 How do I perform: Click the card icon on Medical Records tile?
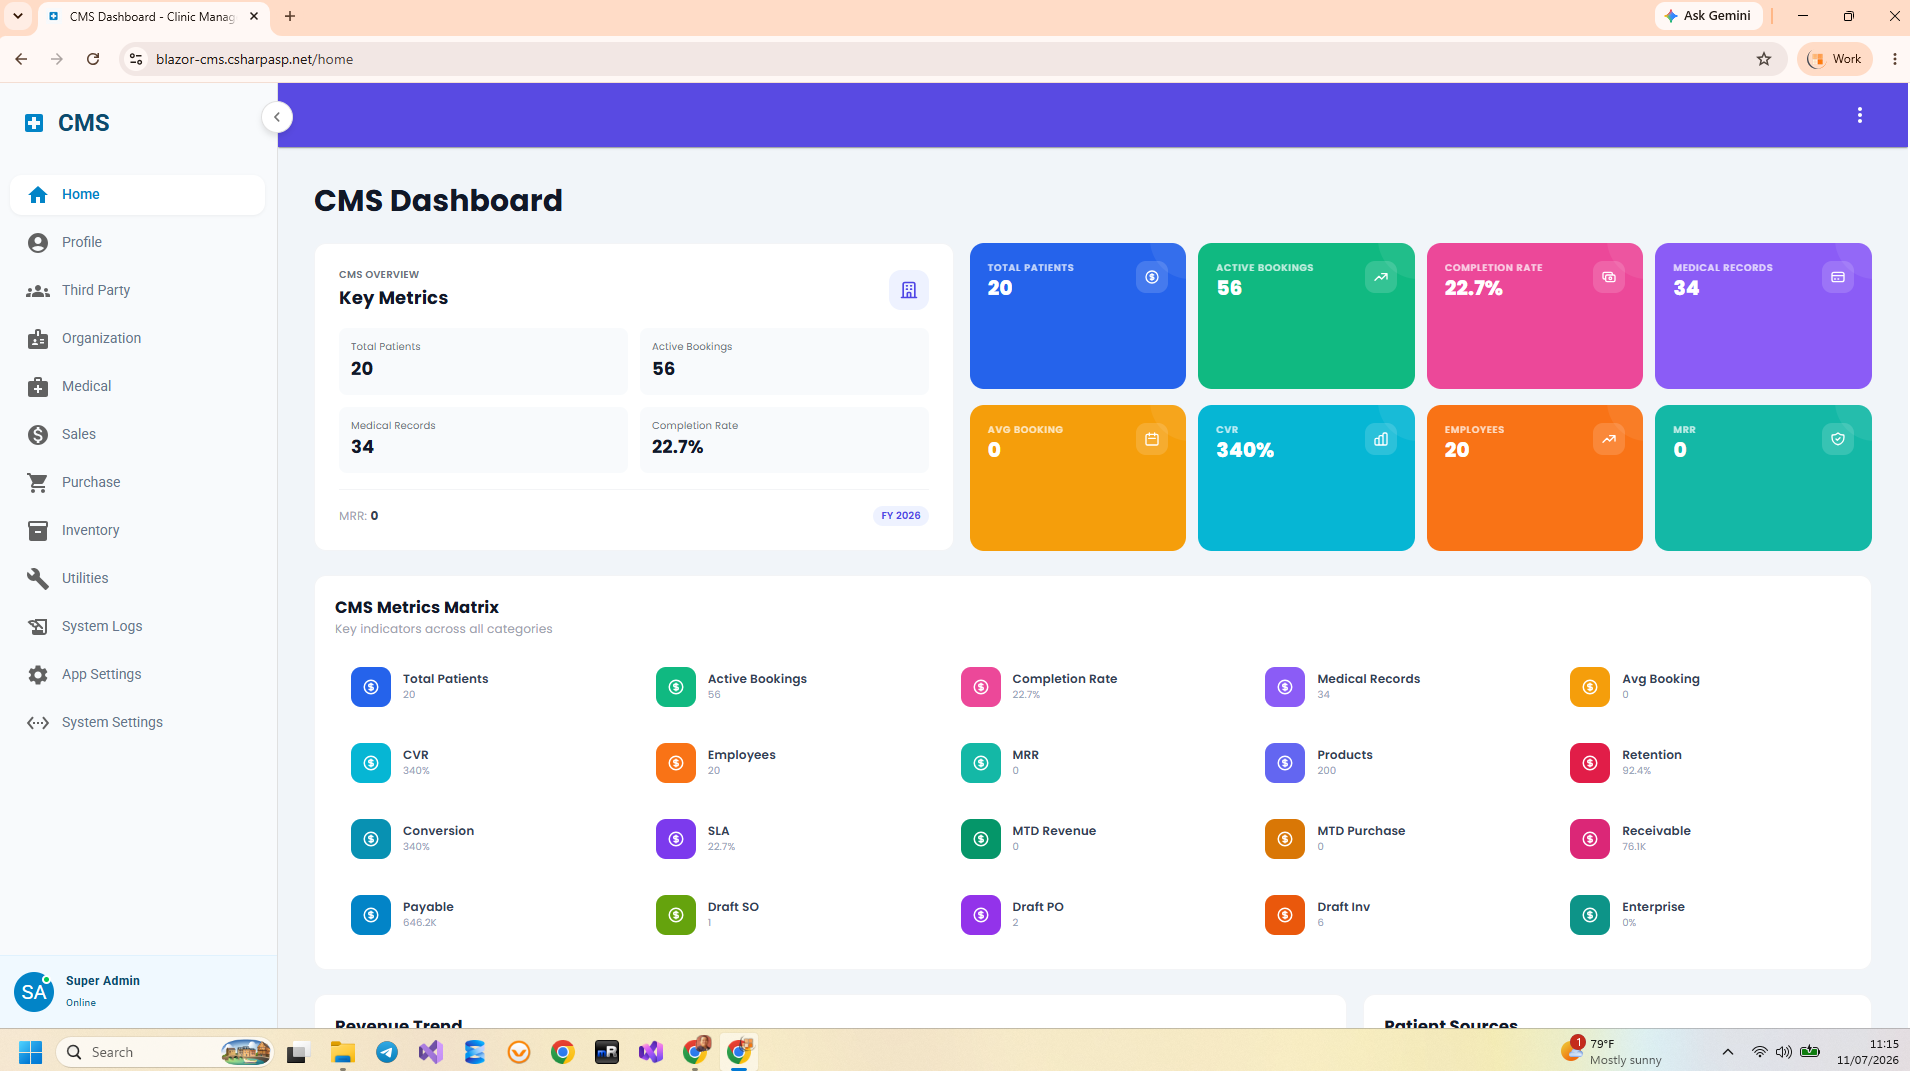1837,277
